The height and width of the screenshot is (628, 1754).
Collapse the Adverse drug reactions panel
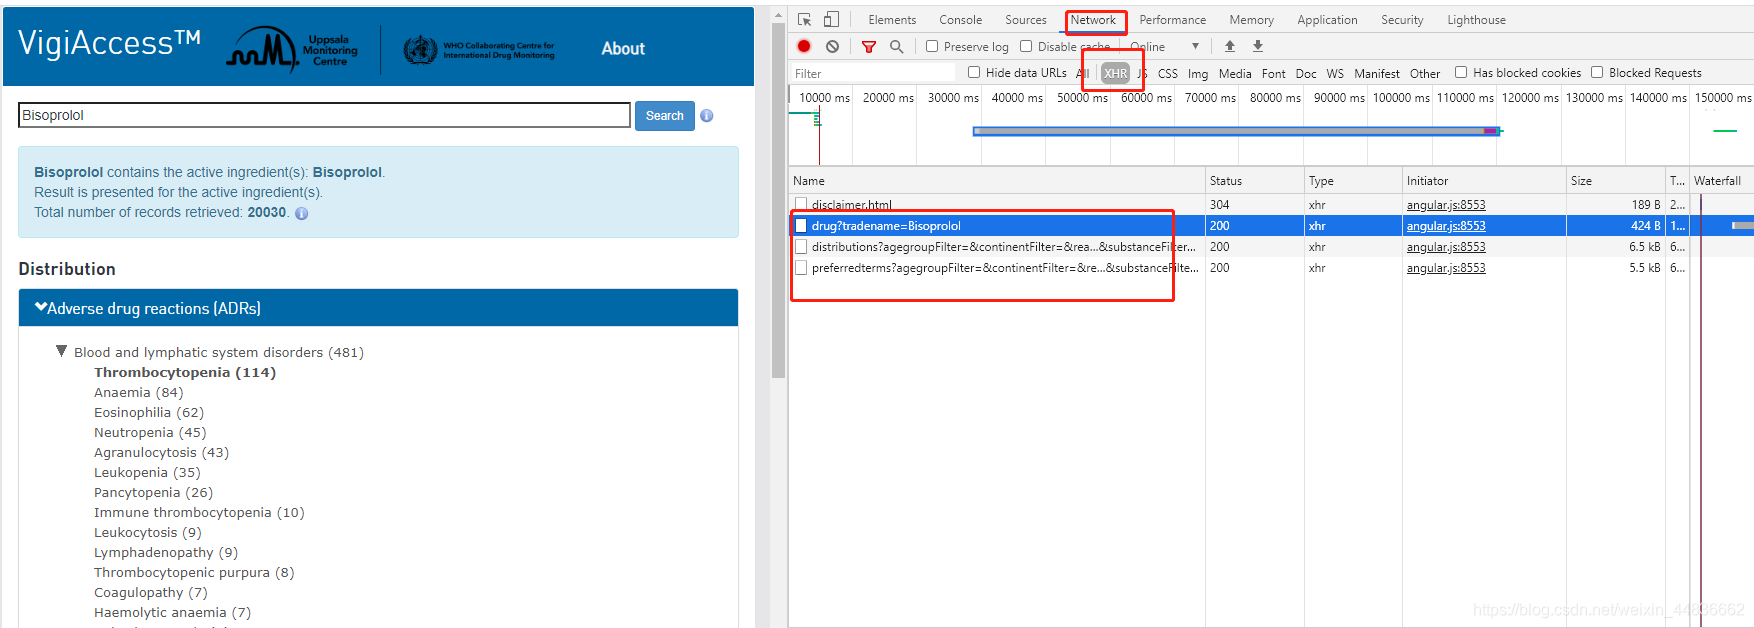378,308
